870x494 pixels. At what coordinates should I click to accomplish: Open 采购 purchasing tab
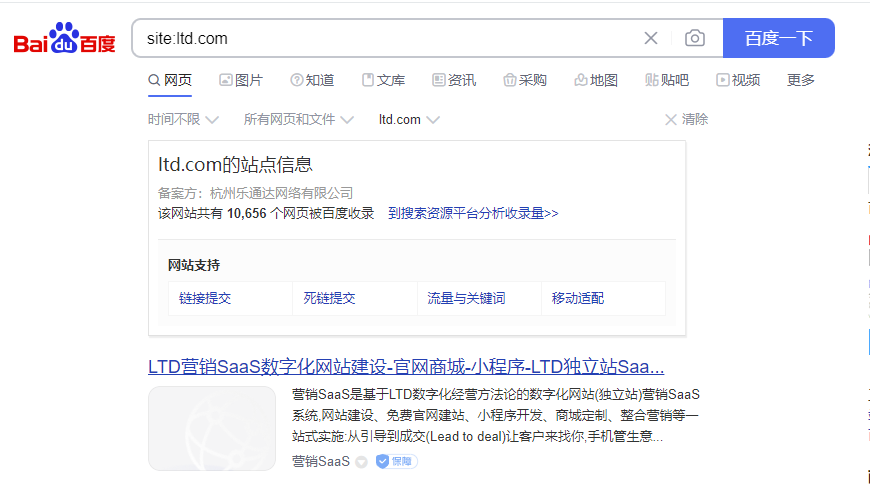pos(525,80)
